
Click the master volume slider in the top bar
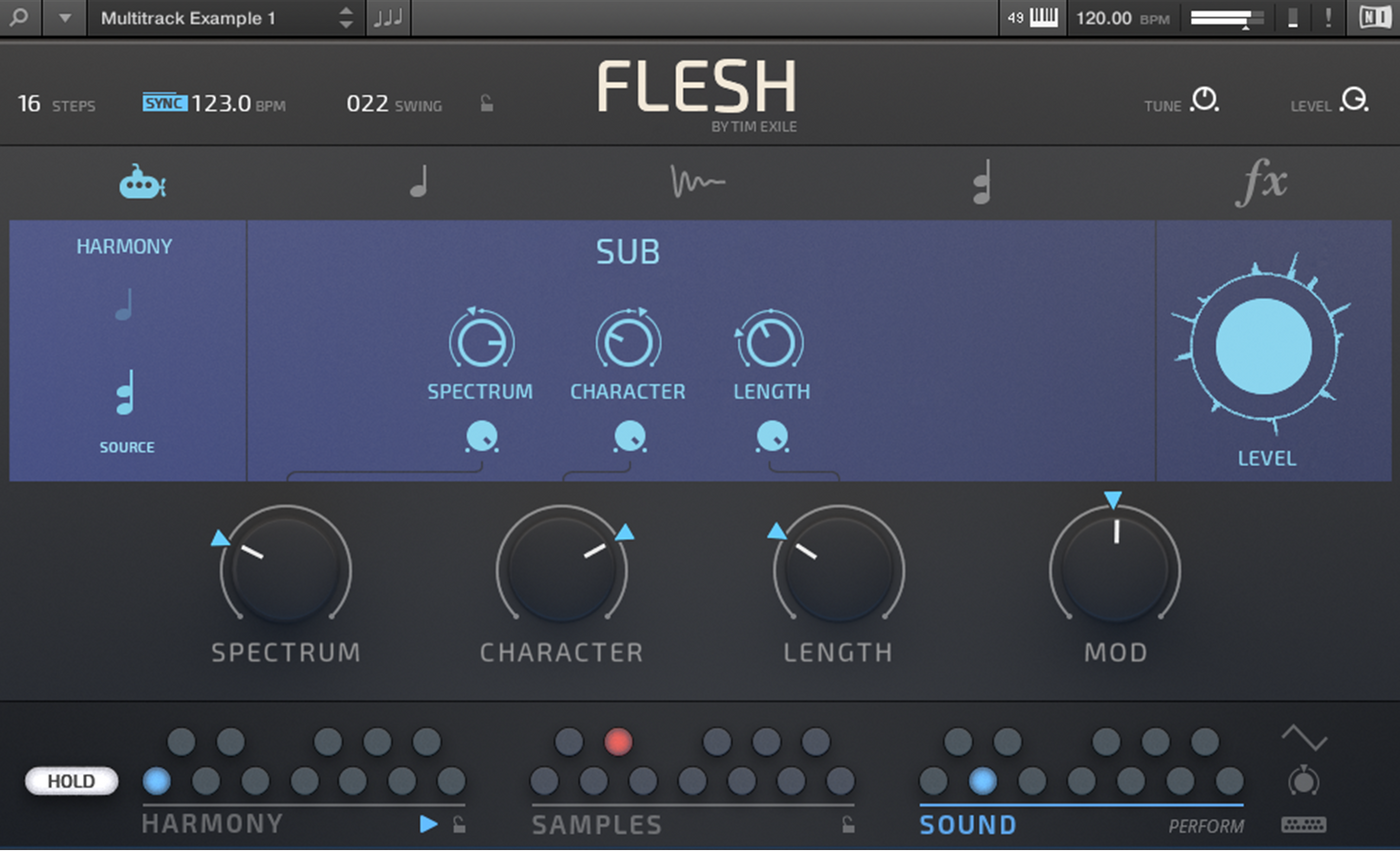click(1227, 18)
